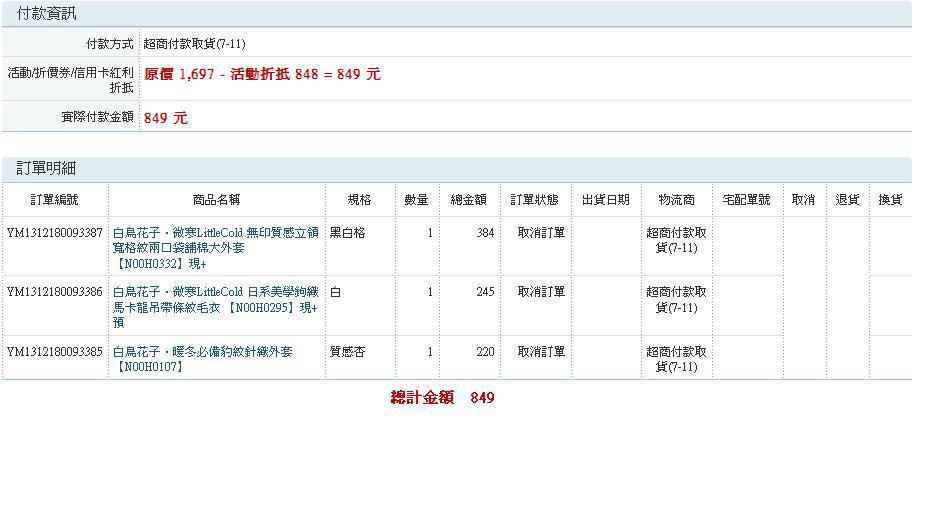Screen dimensions: 927x523
Task: Click the 出貨日期 column header
Action: [x=606, y=200]
